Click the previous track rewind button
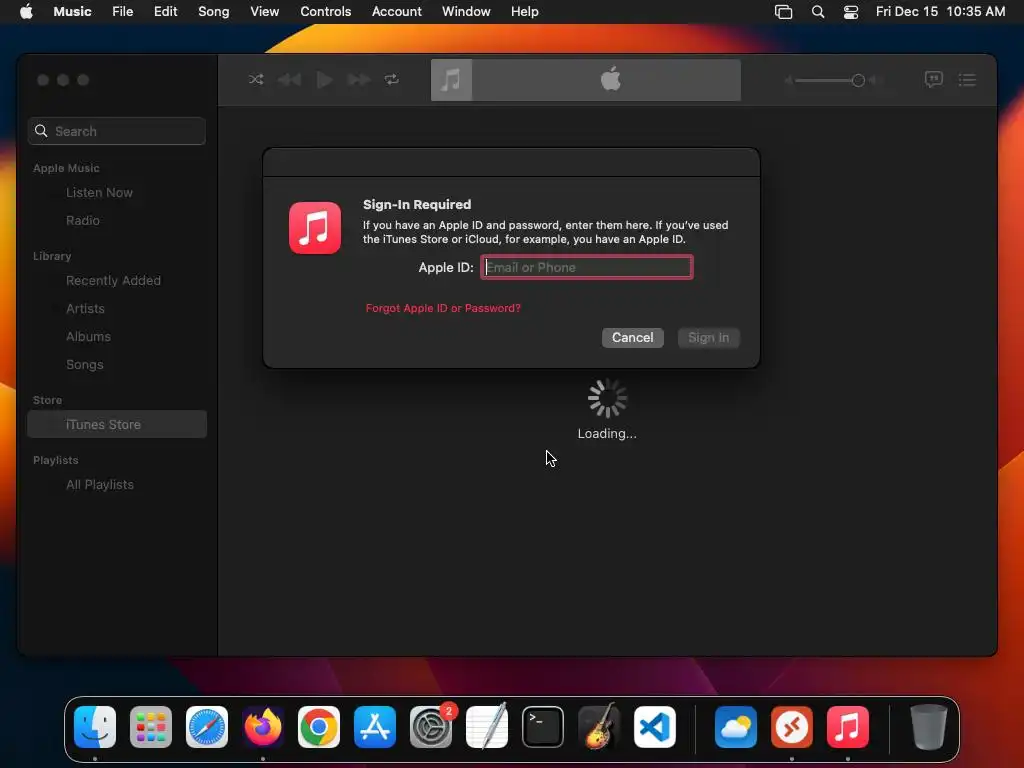 click(289, 80)
